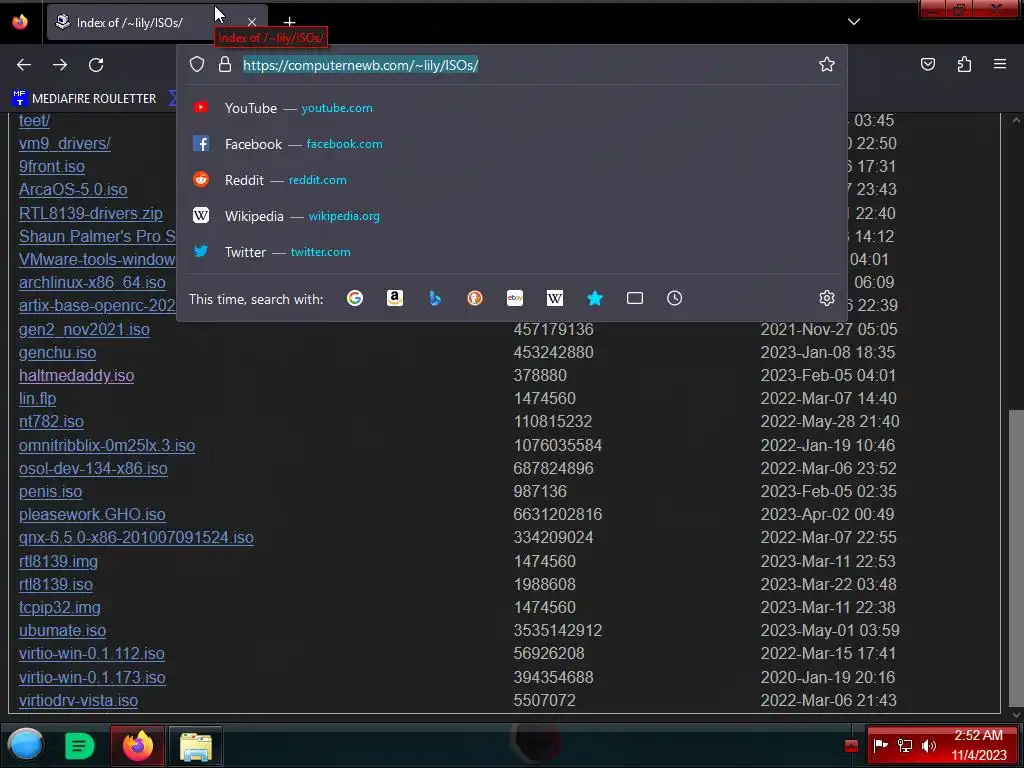Download rtl8139.iso
This screenshot has height=768, width=1024.
[56, 584]
